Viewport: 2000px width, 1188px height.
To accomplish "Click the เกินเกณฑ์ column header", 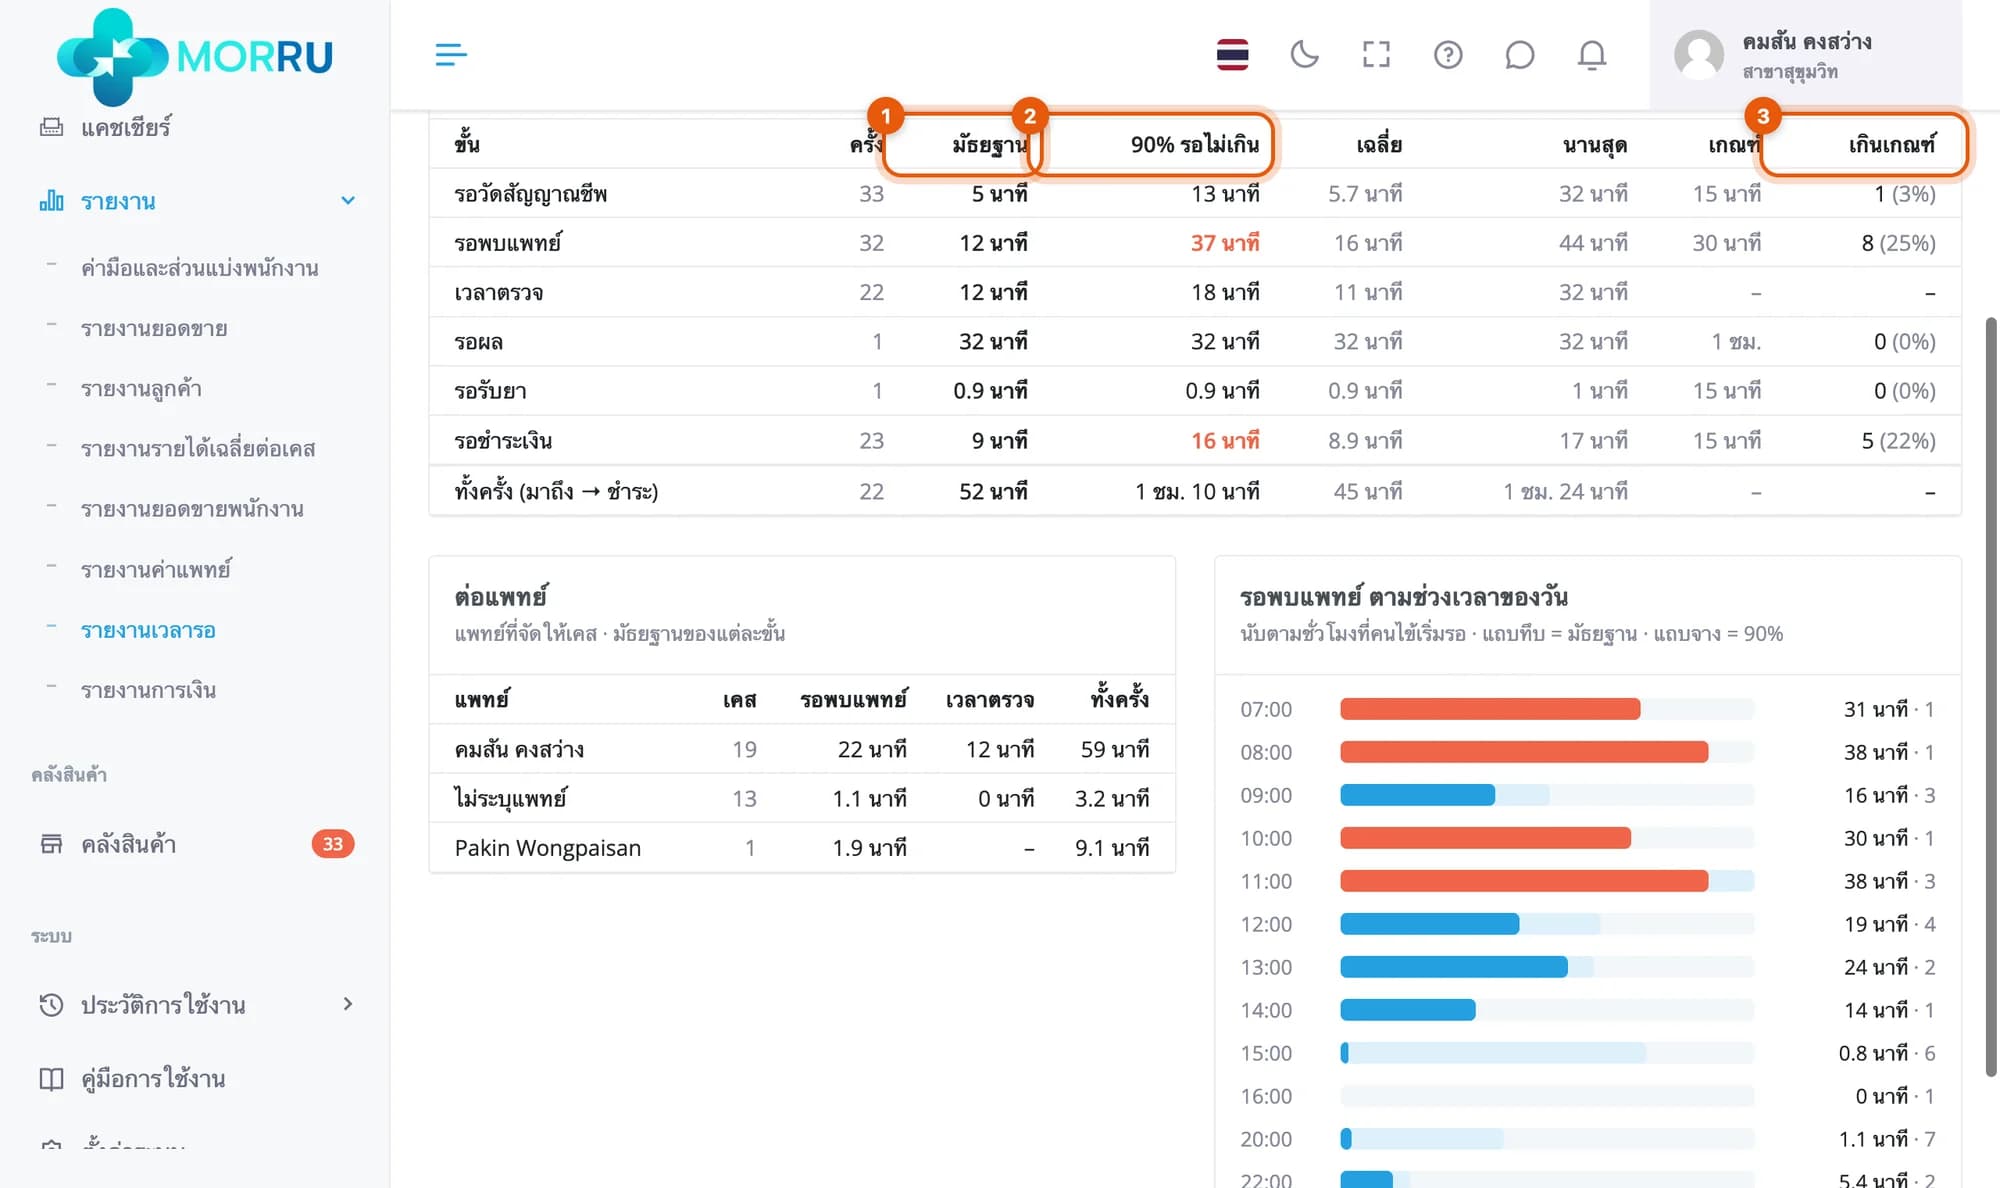I will [x=1892, y=144].
